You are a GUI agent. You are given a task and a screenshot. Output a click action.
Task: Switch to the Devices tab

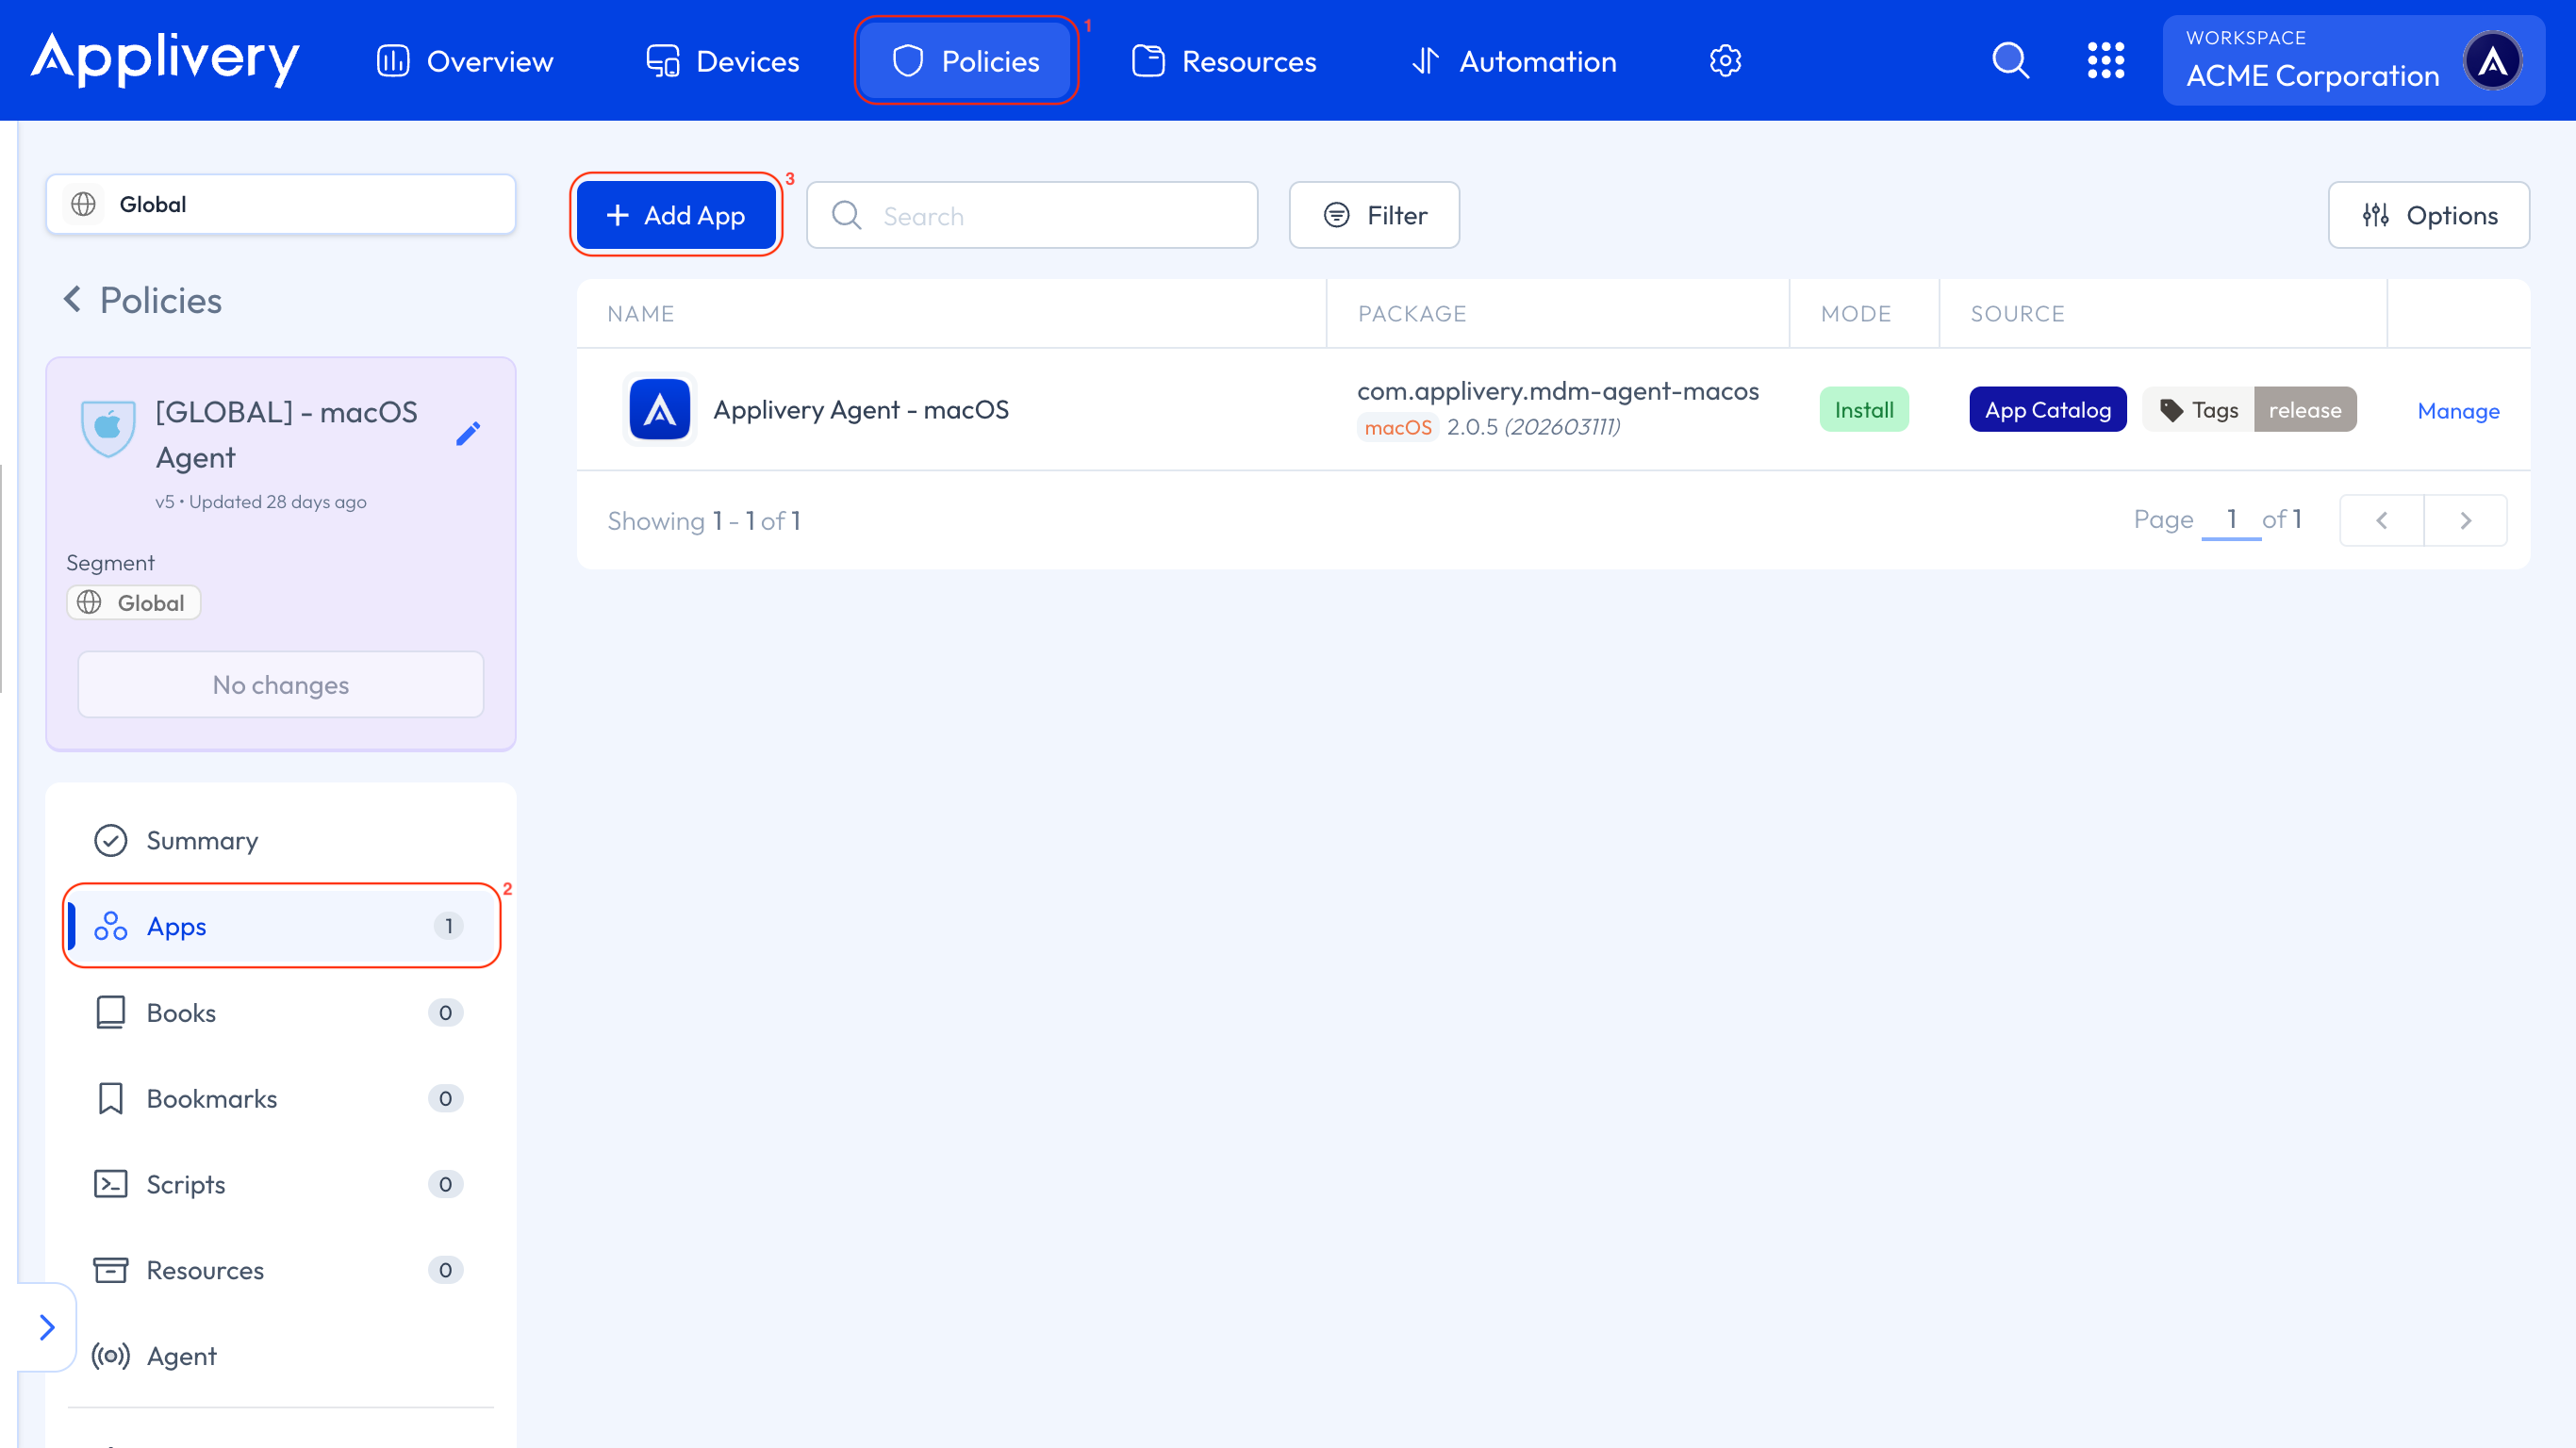(x=722, y=61)
